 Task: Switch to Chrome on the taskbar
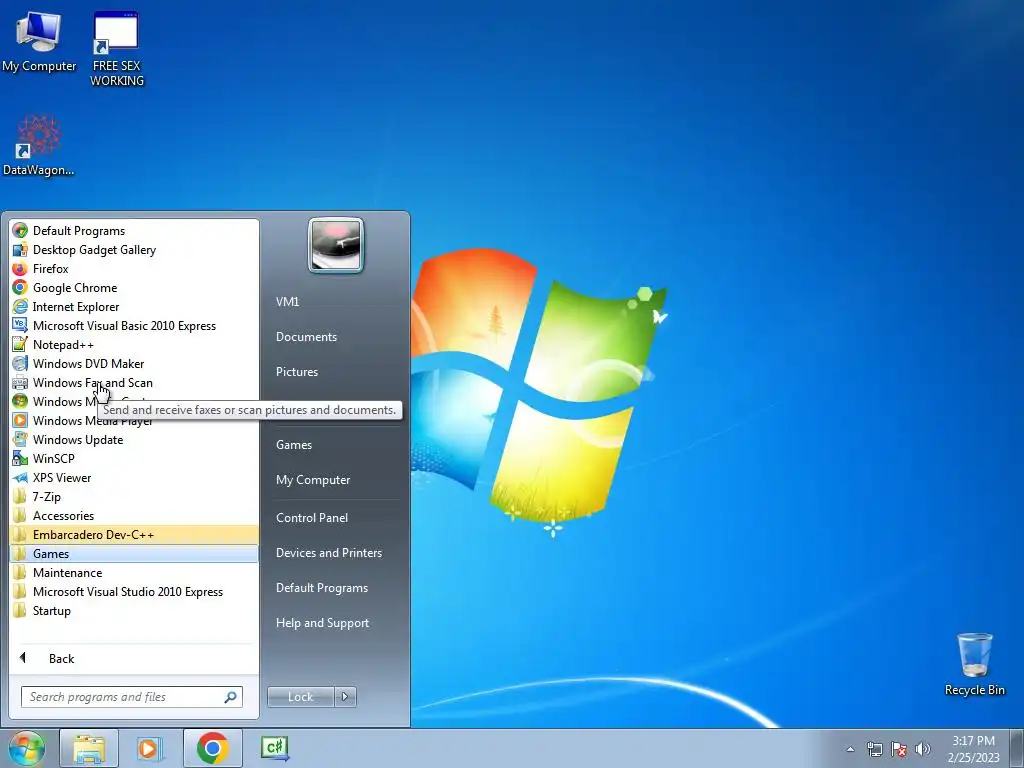coord(212,748)
